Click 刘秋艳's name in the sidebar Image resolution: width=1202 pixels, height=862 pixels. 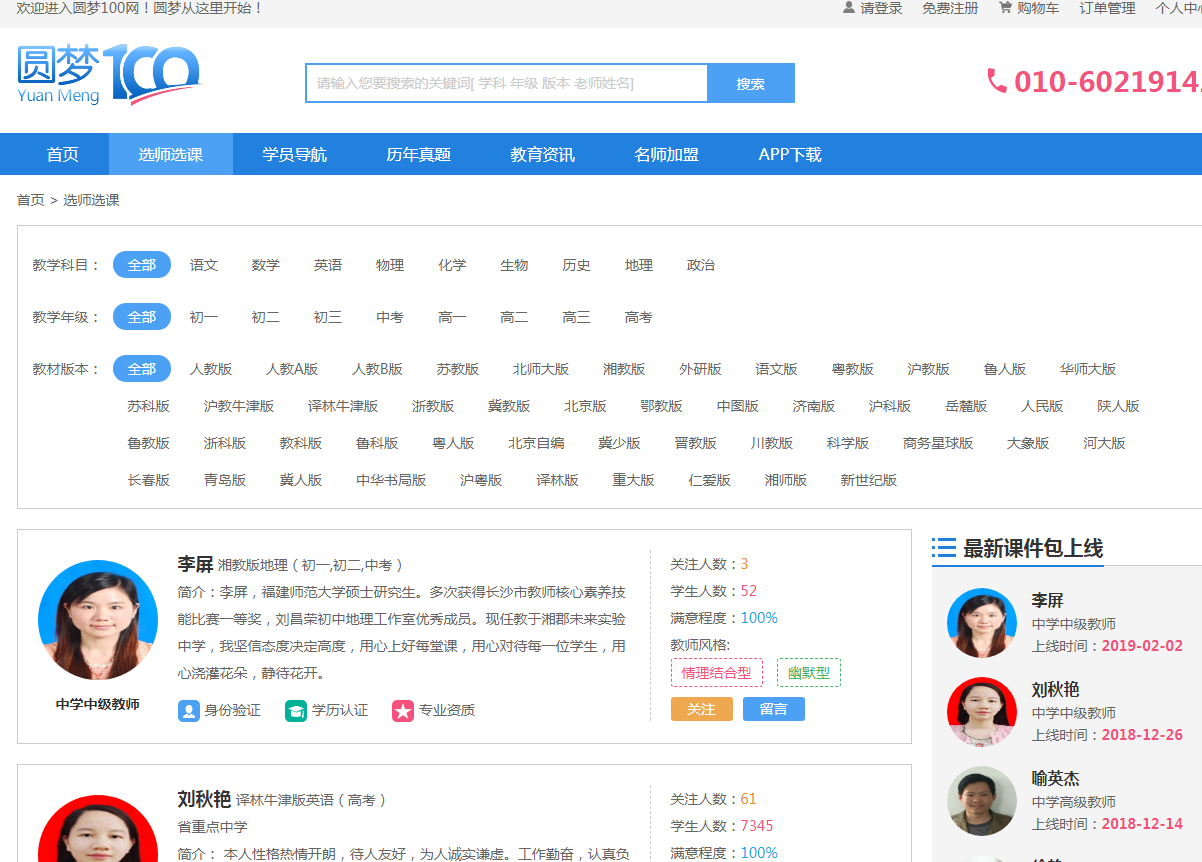pyautogui.click(x=1055, y=689)
